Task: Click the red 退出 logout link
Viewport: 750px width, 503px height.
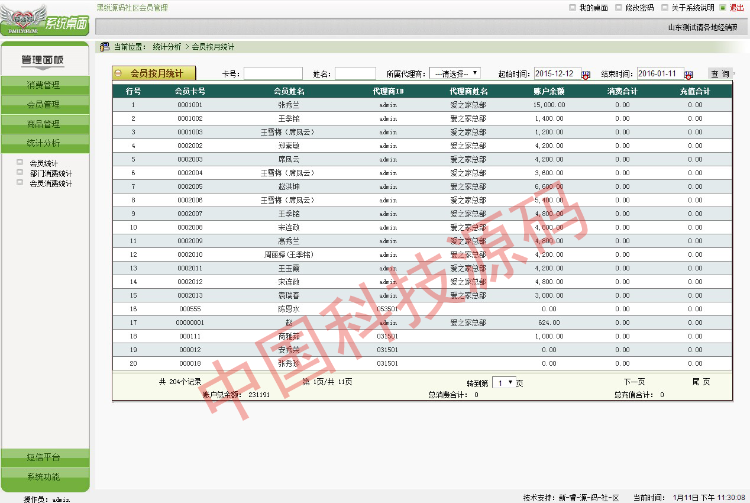Action: pos(737,8)
